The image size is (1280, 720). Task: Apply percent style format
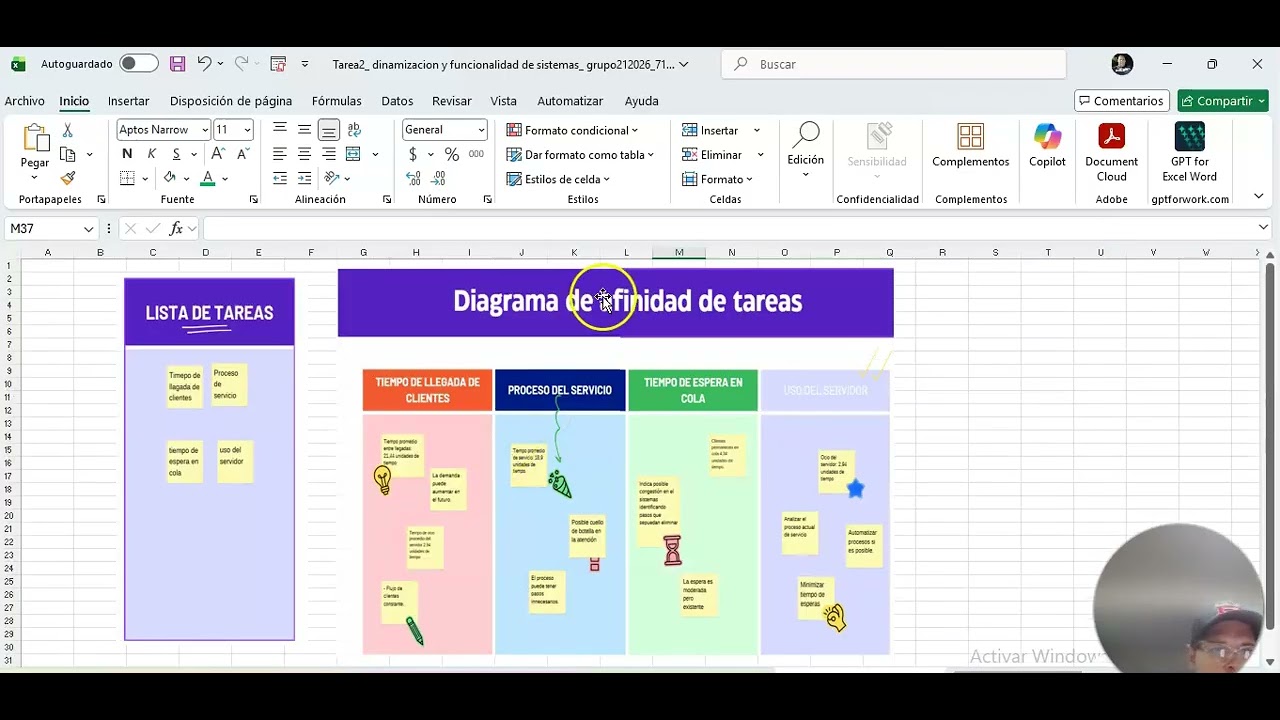pyautogui.click(x=452, y=154)
